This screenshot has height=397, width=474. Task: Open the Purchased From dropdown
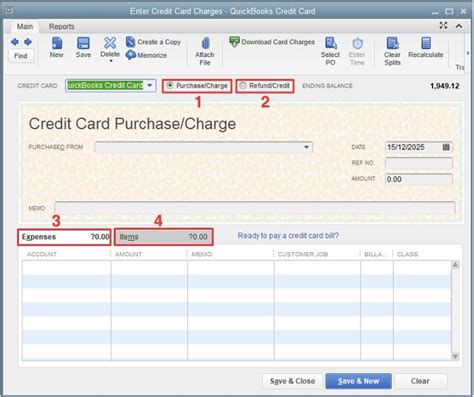pos(306,147)
